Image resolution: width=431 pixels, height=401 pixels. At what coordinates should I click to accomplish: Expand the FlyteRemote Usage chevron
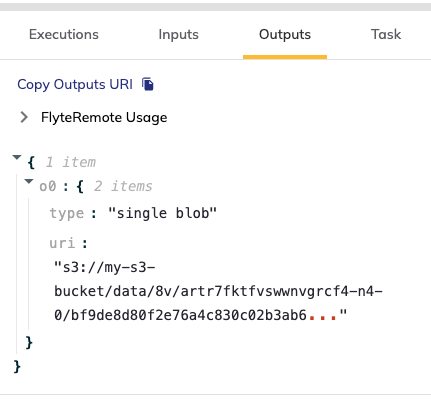(x=24, y=117)
